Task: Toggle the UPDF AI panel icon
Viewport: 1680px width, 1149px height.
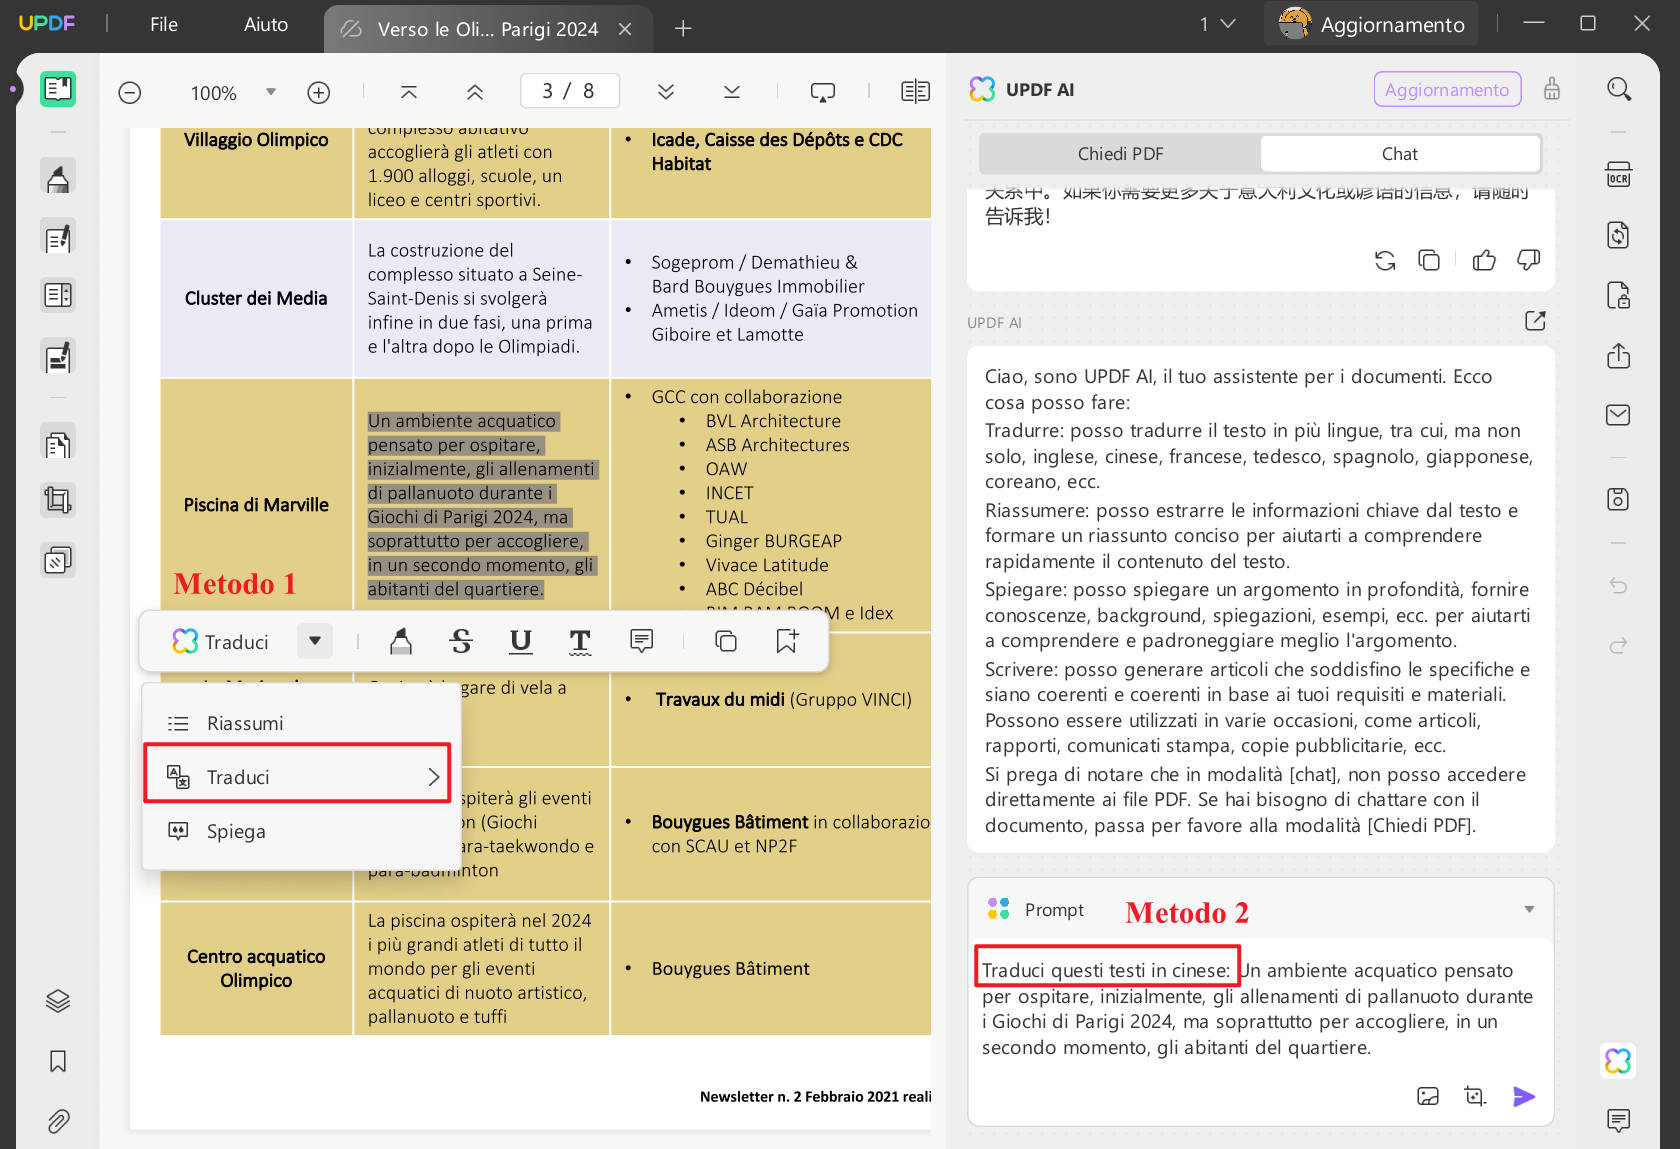Action: pos(1619,1061)
